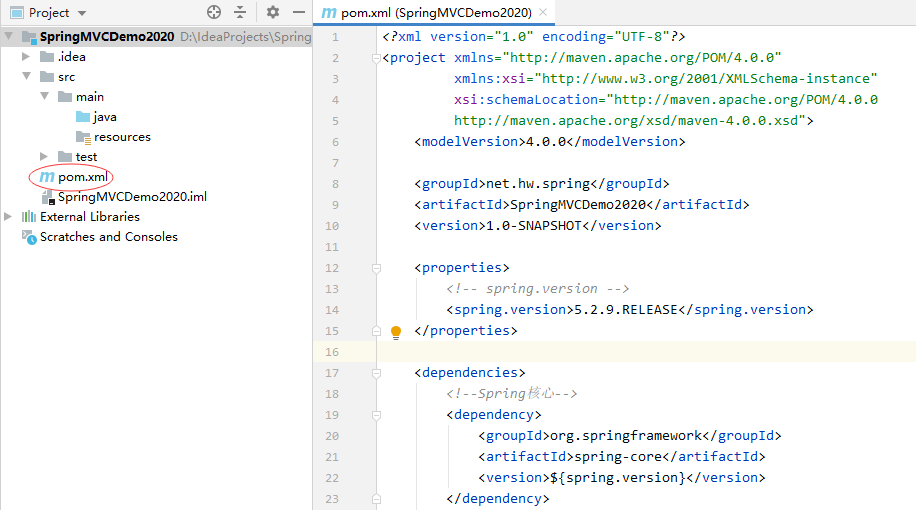The image size is (916, 510).
Task: Click the Maven m icon beside pom.xml
Action: [x=47, y=177]
